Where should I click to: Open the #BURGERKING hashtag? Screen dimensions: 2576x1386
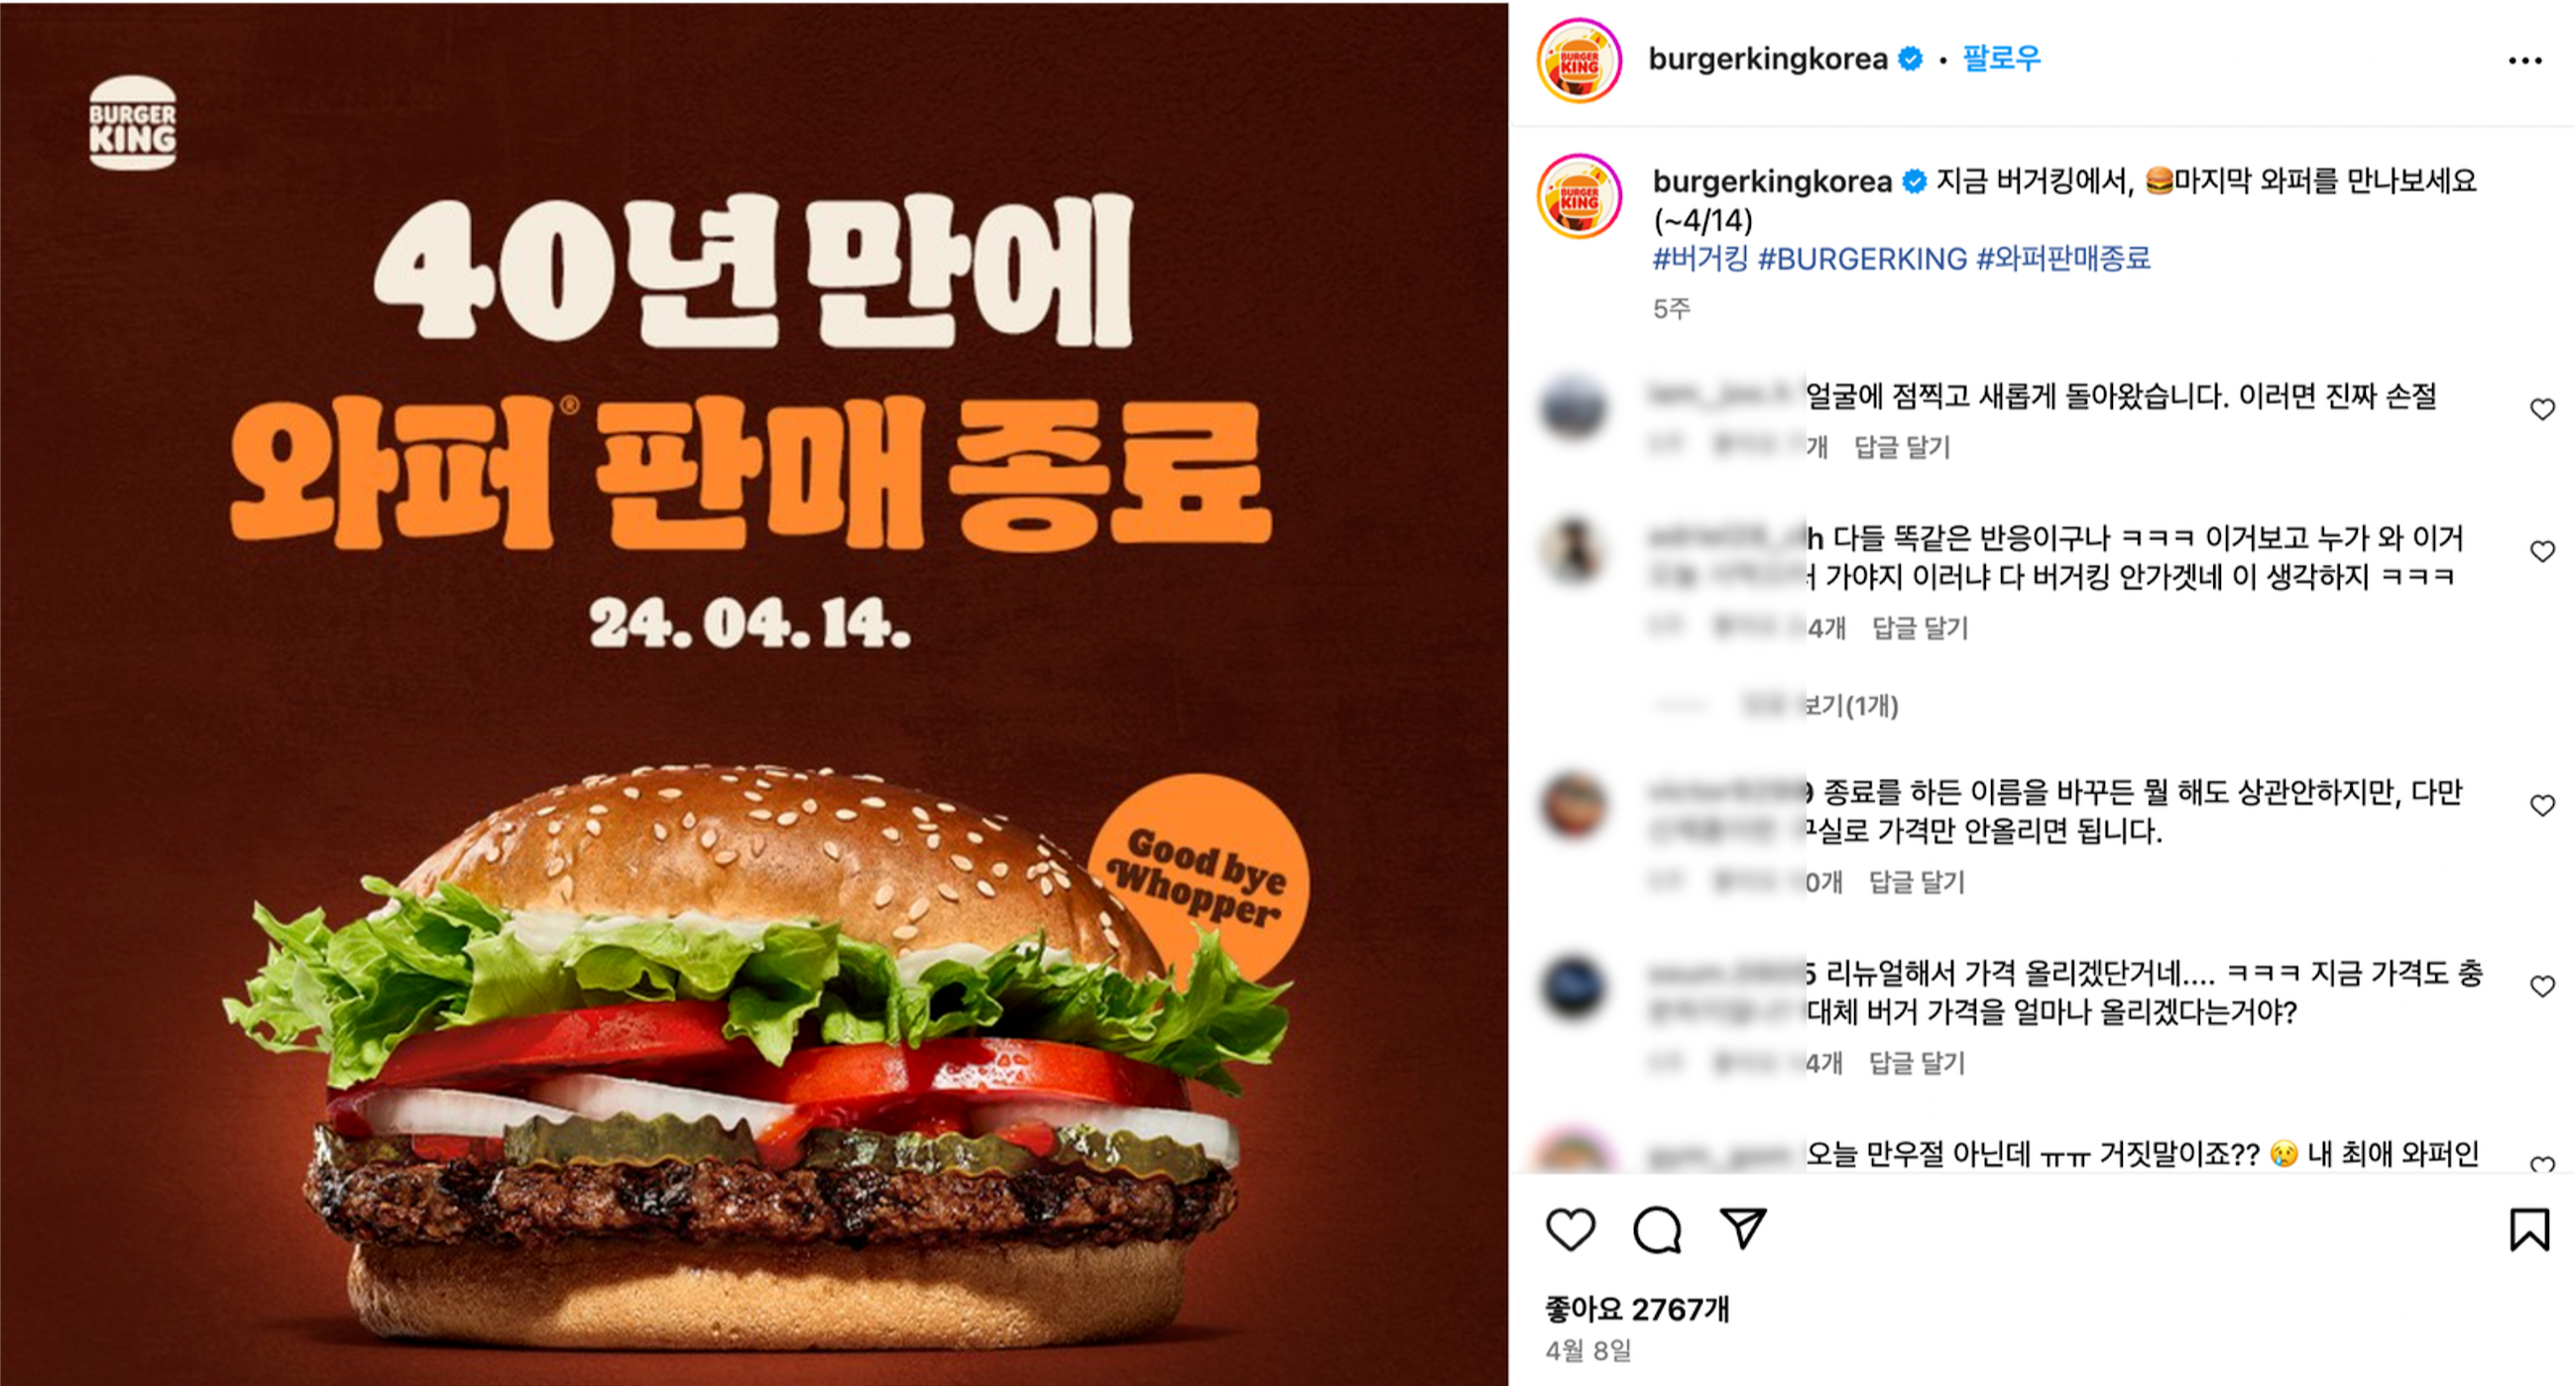pyautogui.click(x=1862, y=259)
